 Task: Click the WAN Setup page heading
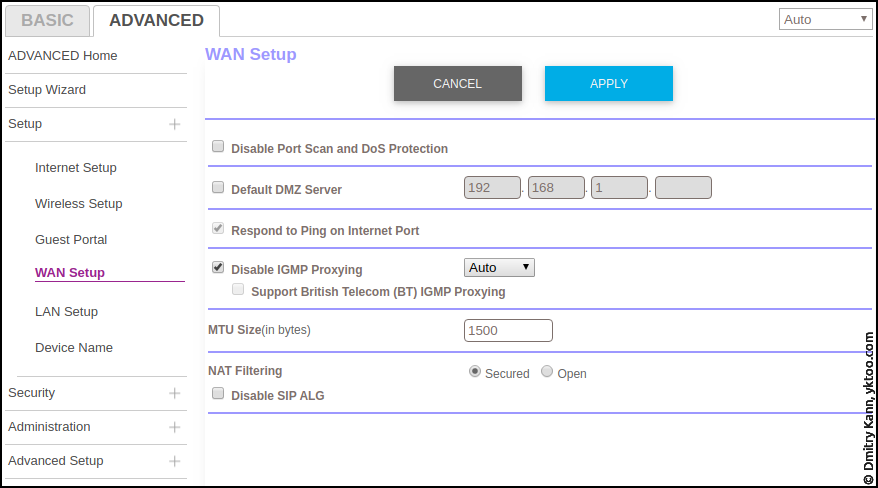click(x=251, y=54)
